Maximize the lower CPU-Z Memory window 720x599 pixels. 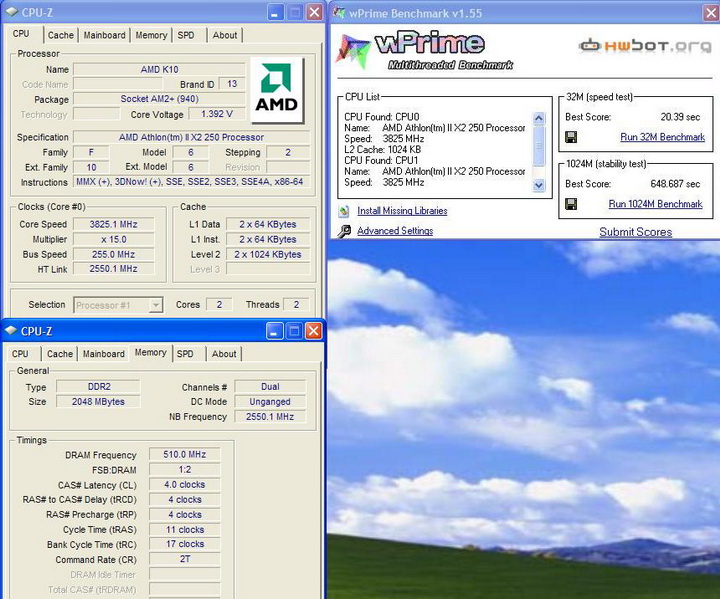tap(294, 331)
